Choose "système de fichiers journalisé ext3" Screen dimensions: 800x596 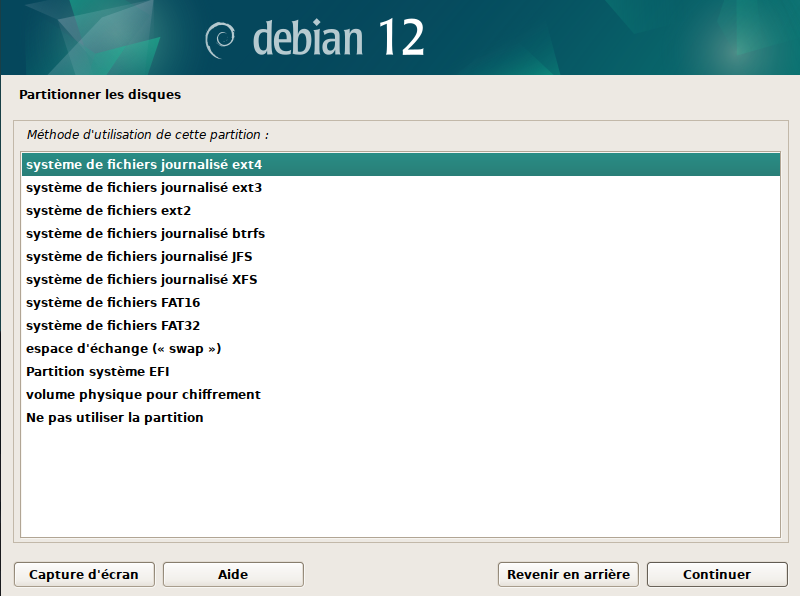tap(401, 188)
